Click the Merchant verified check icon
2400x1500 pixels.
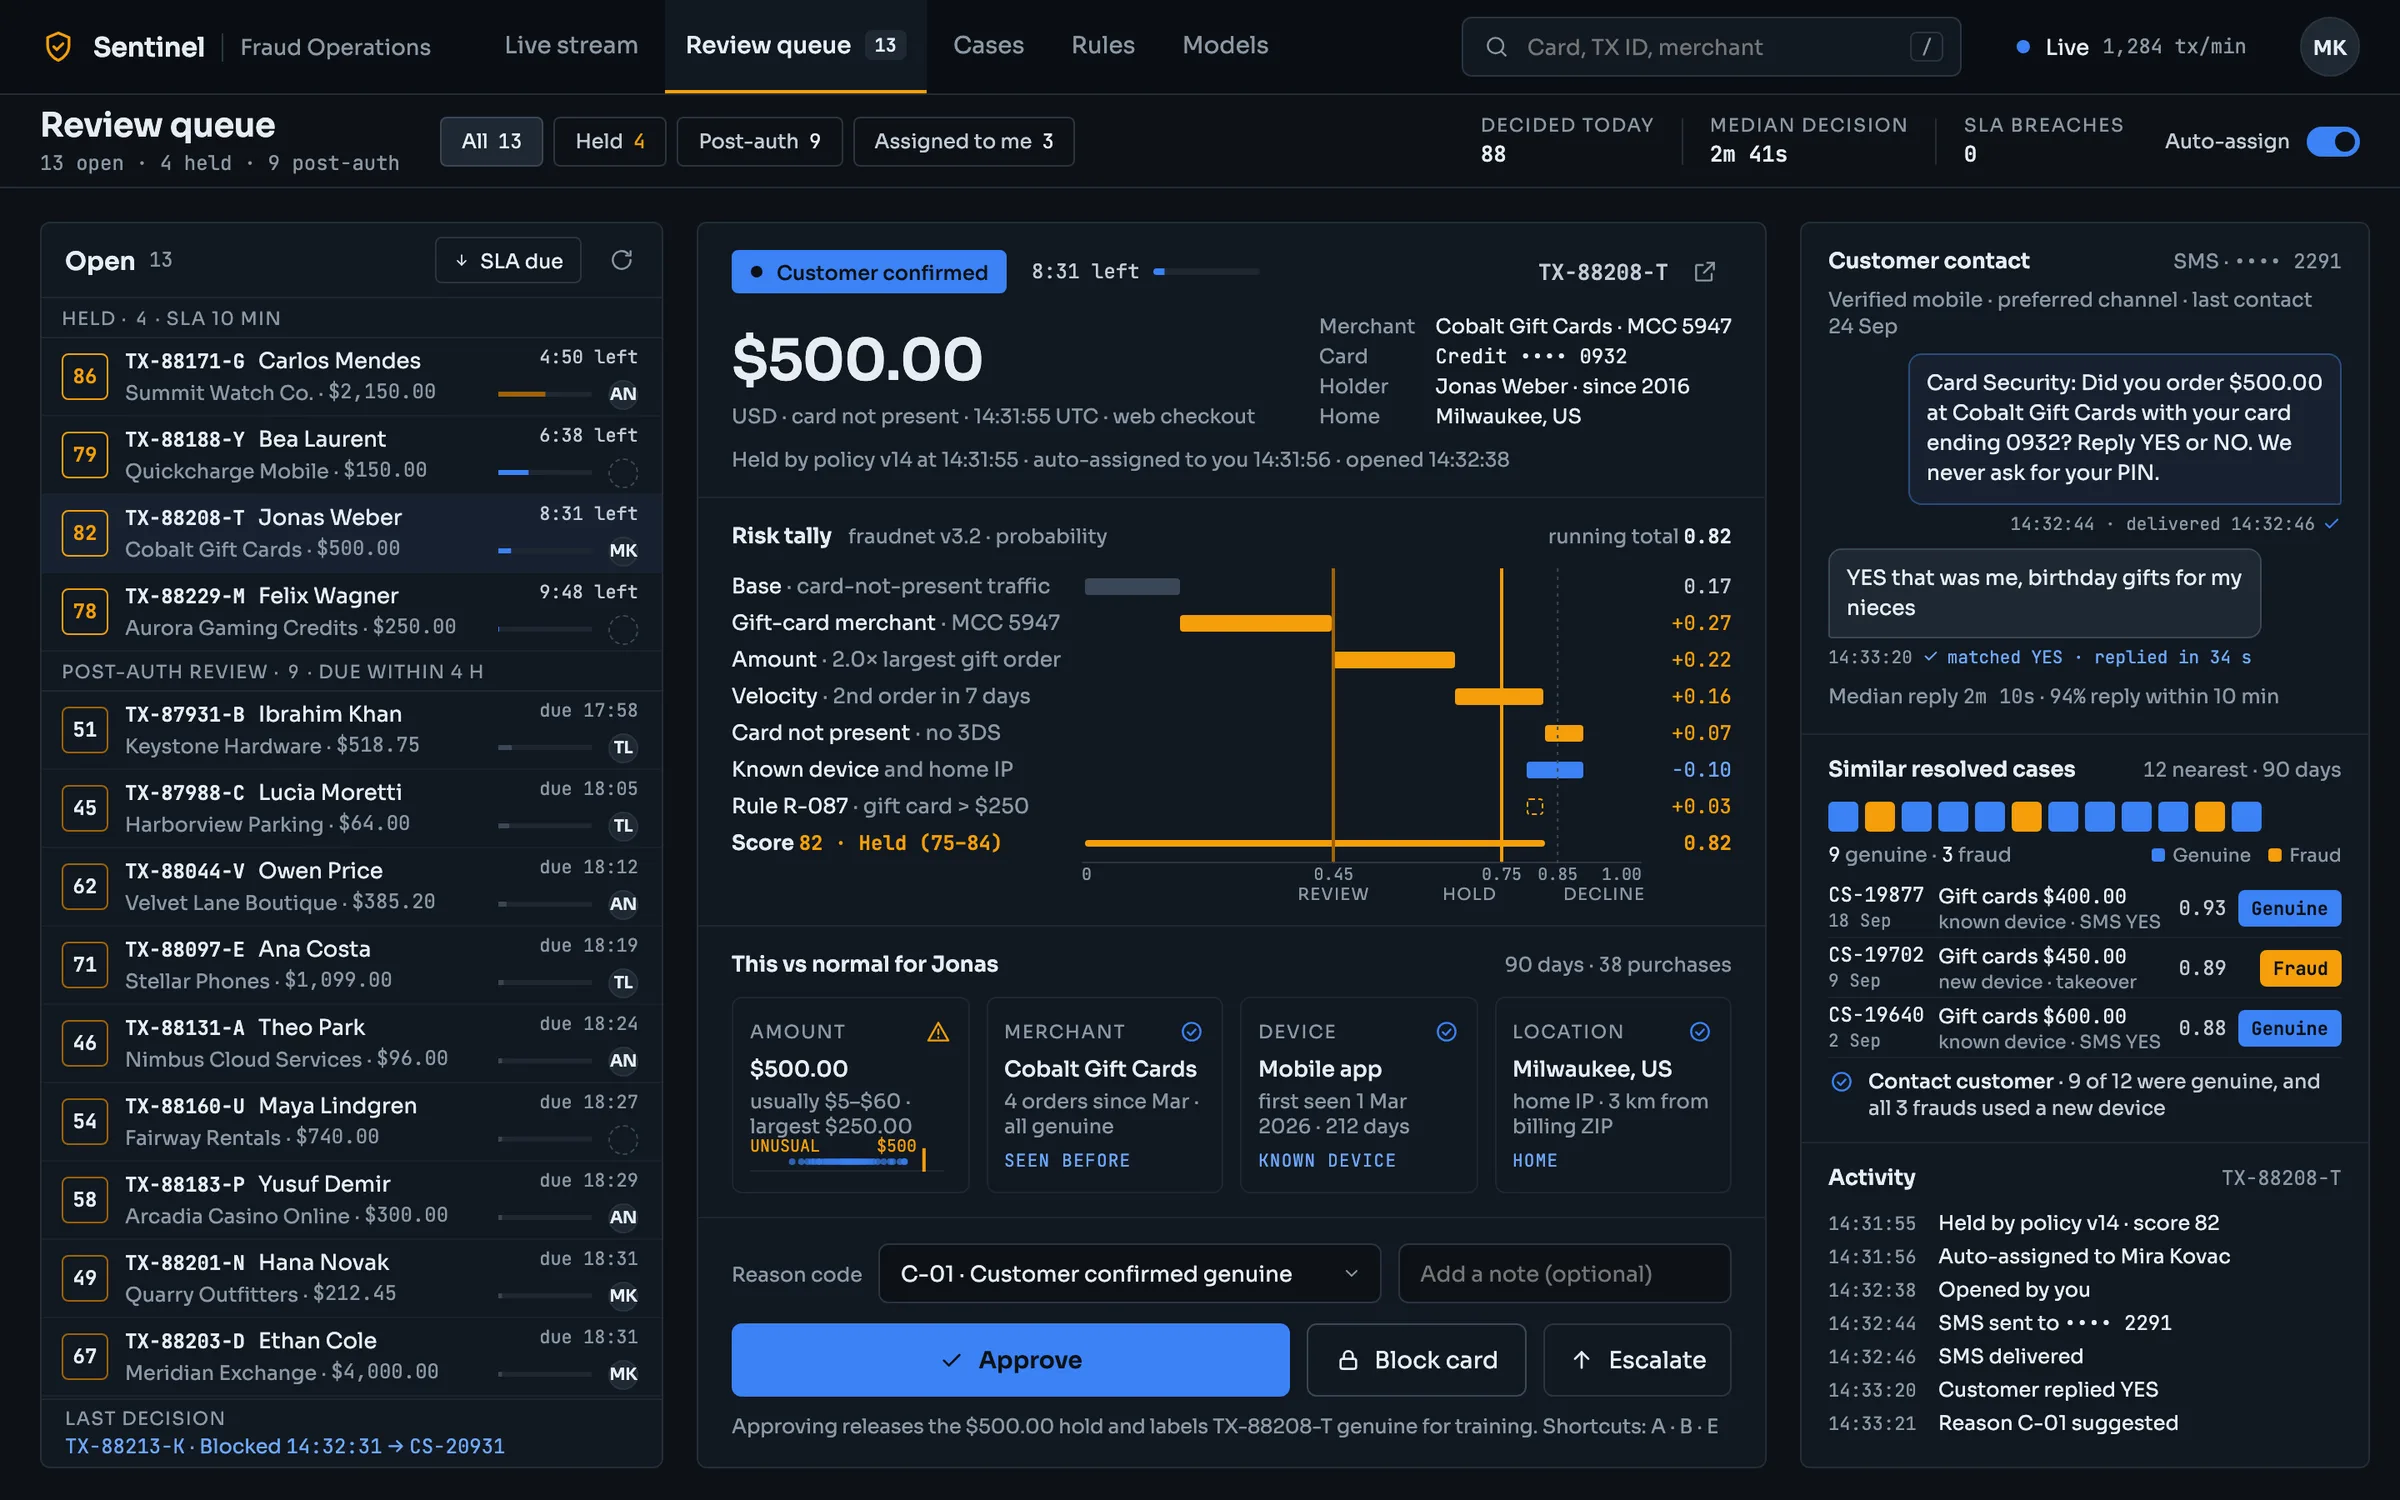coord(1191,1031)
